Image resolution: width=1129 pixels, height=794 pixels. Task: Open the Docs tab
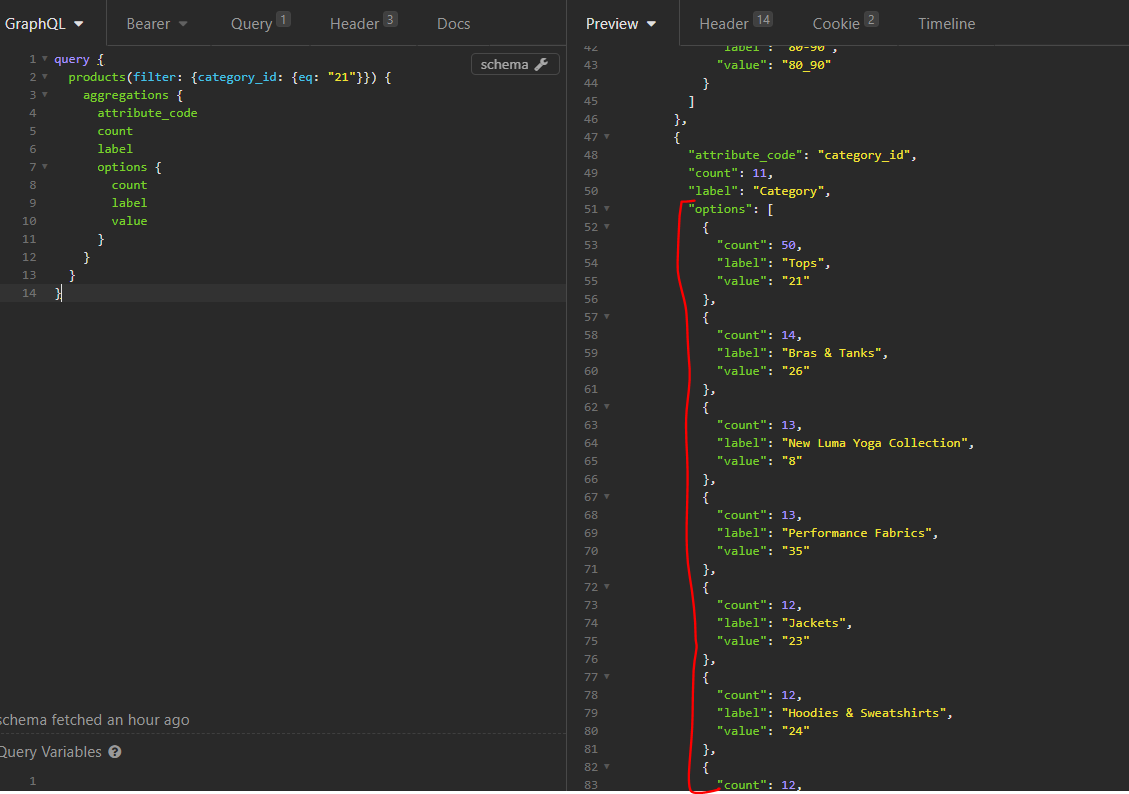tap(454, 24)
